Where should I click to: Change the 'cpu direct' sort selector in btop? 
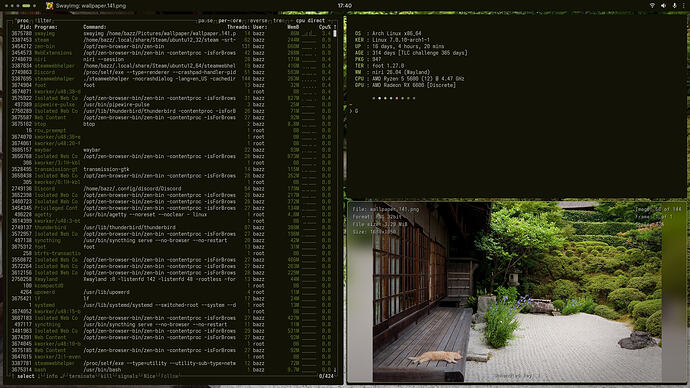[310, 20]
